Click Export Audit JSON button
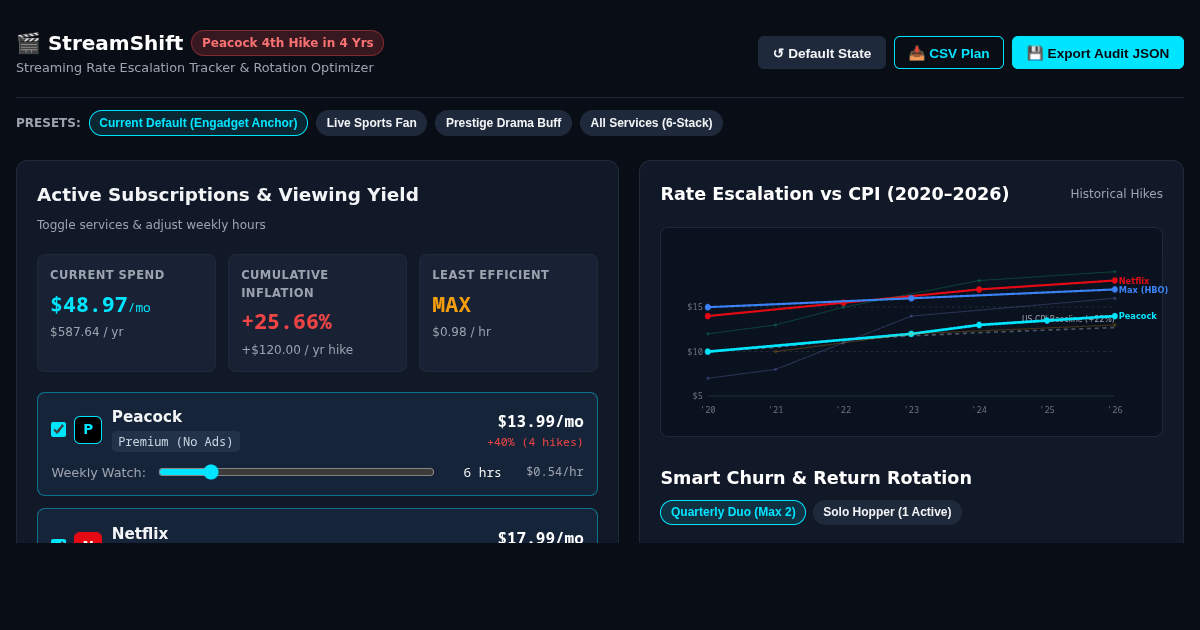The height and width of the screenshot is (630, 1200). [x=1098, y=53]
